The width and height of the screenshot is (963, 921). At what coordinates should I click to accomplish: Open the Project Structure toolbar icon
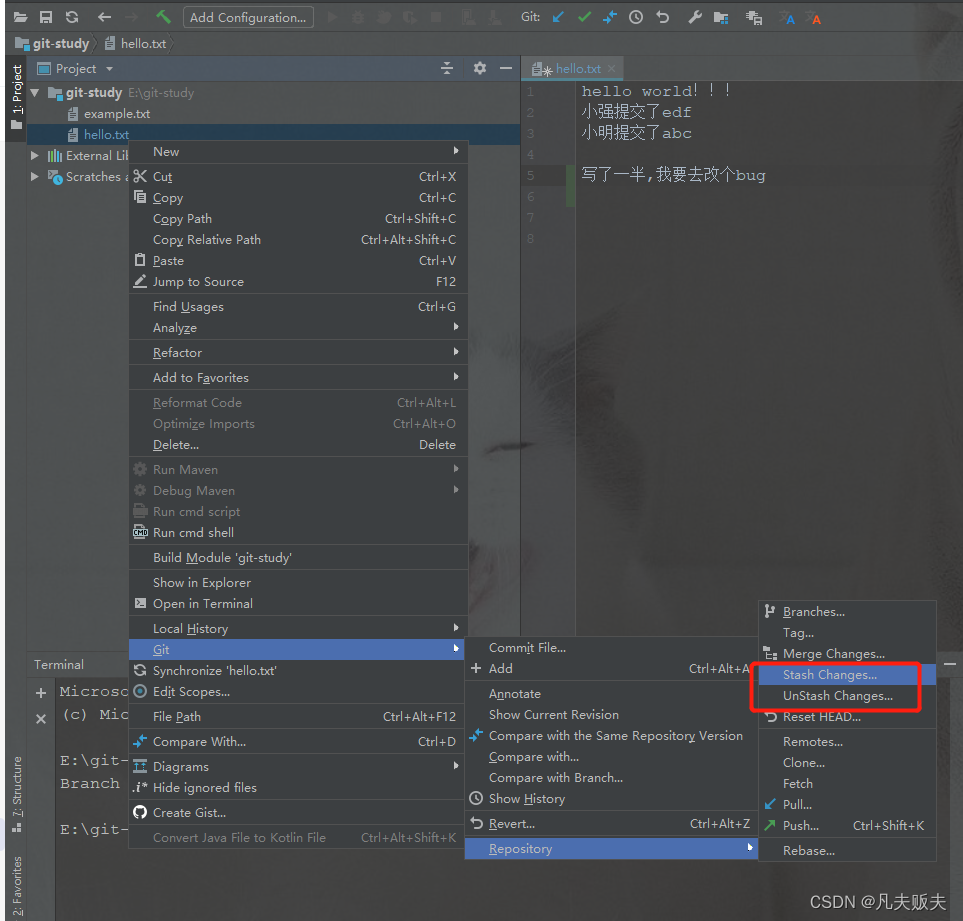(721, 17)
